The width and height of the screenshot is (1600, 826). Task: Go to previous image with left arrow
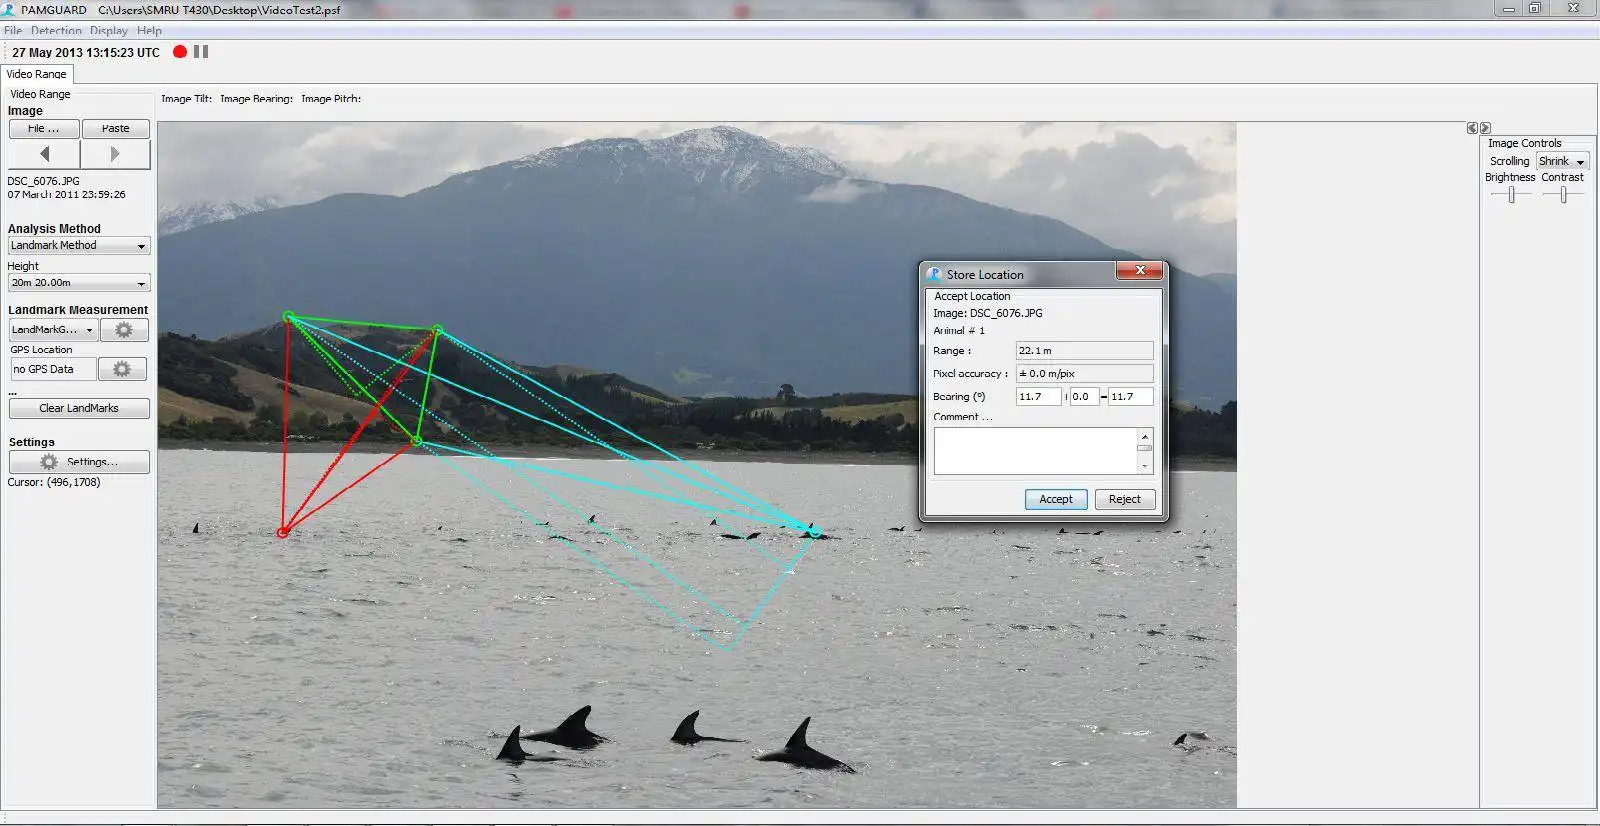click(44, 154)
